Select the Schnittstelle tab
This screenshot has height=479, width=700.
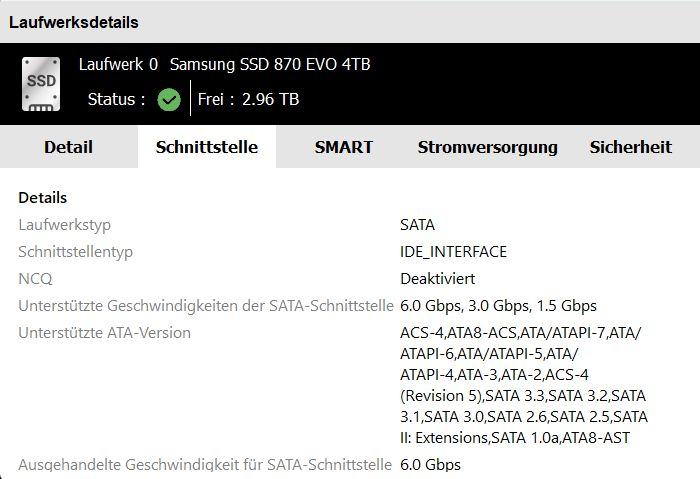(x=207, y=147)
